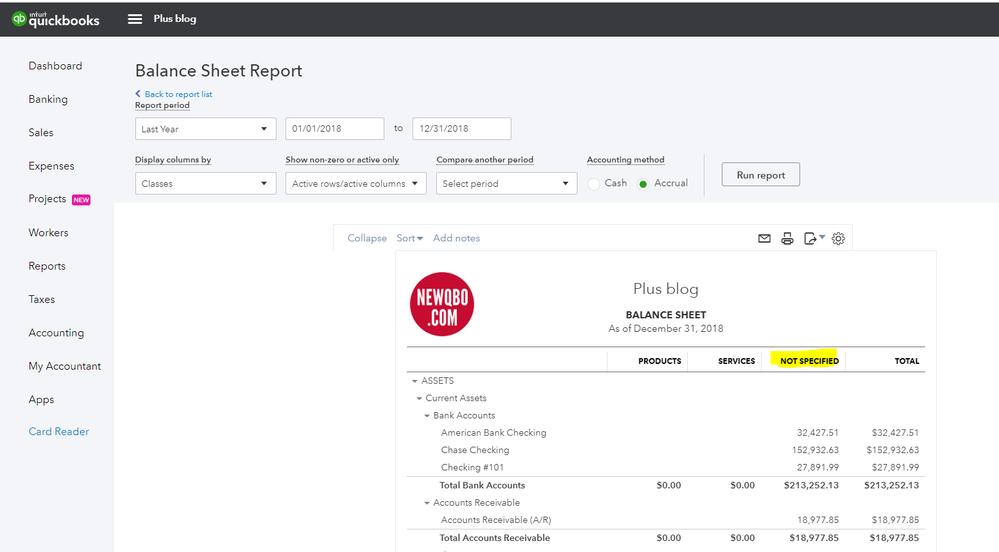This screenshot has height=552, width=999.
Task: Open Display columns by Classes dropdown
Action: [205, 184]
